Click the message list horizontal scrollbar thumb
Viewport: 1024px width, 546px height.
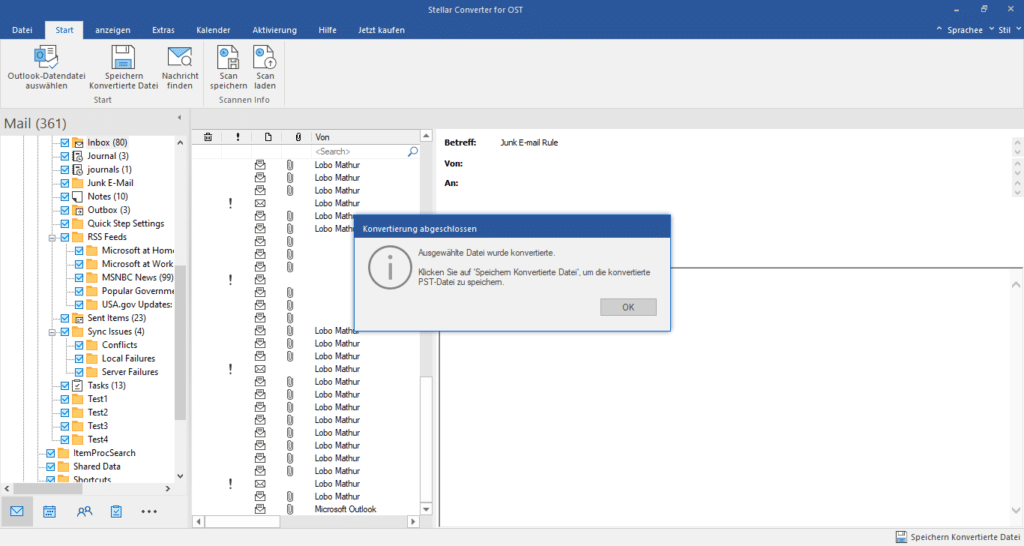click(242, 521)
